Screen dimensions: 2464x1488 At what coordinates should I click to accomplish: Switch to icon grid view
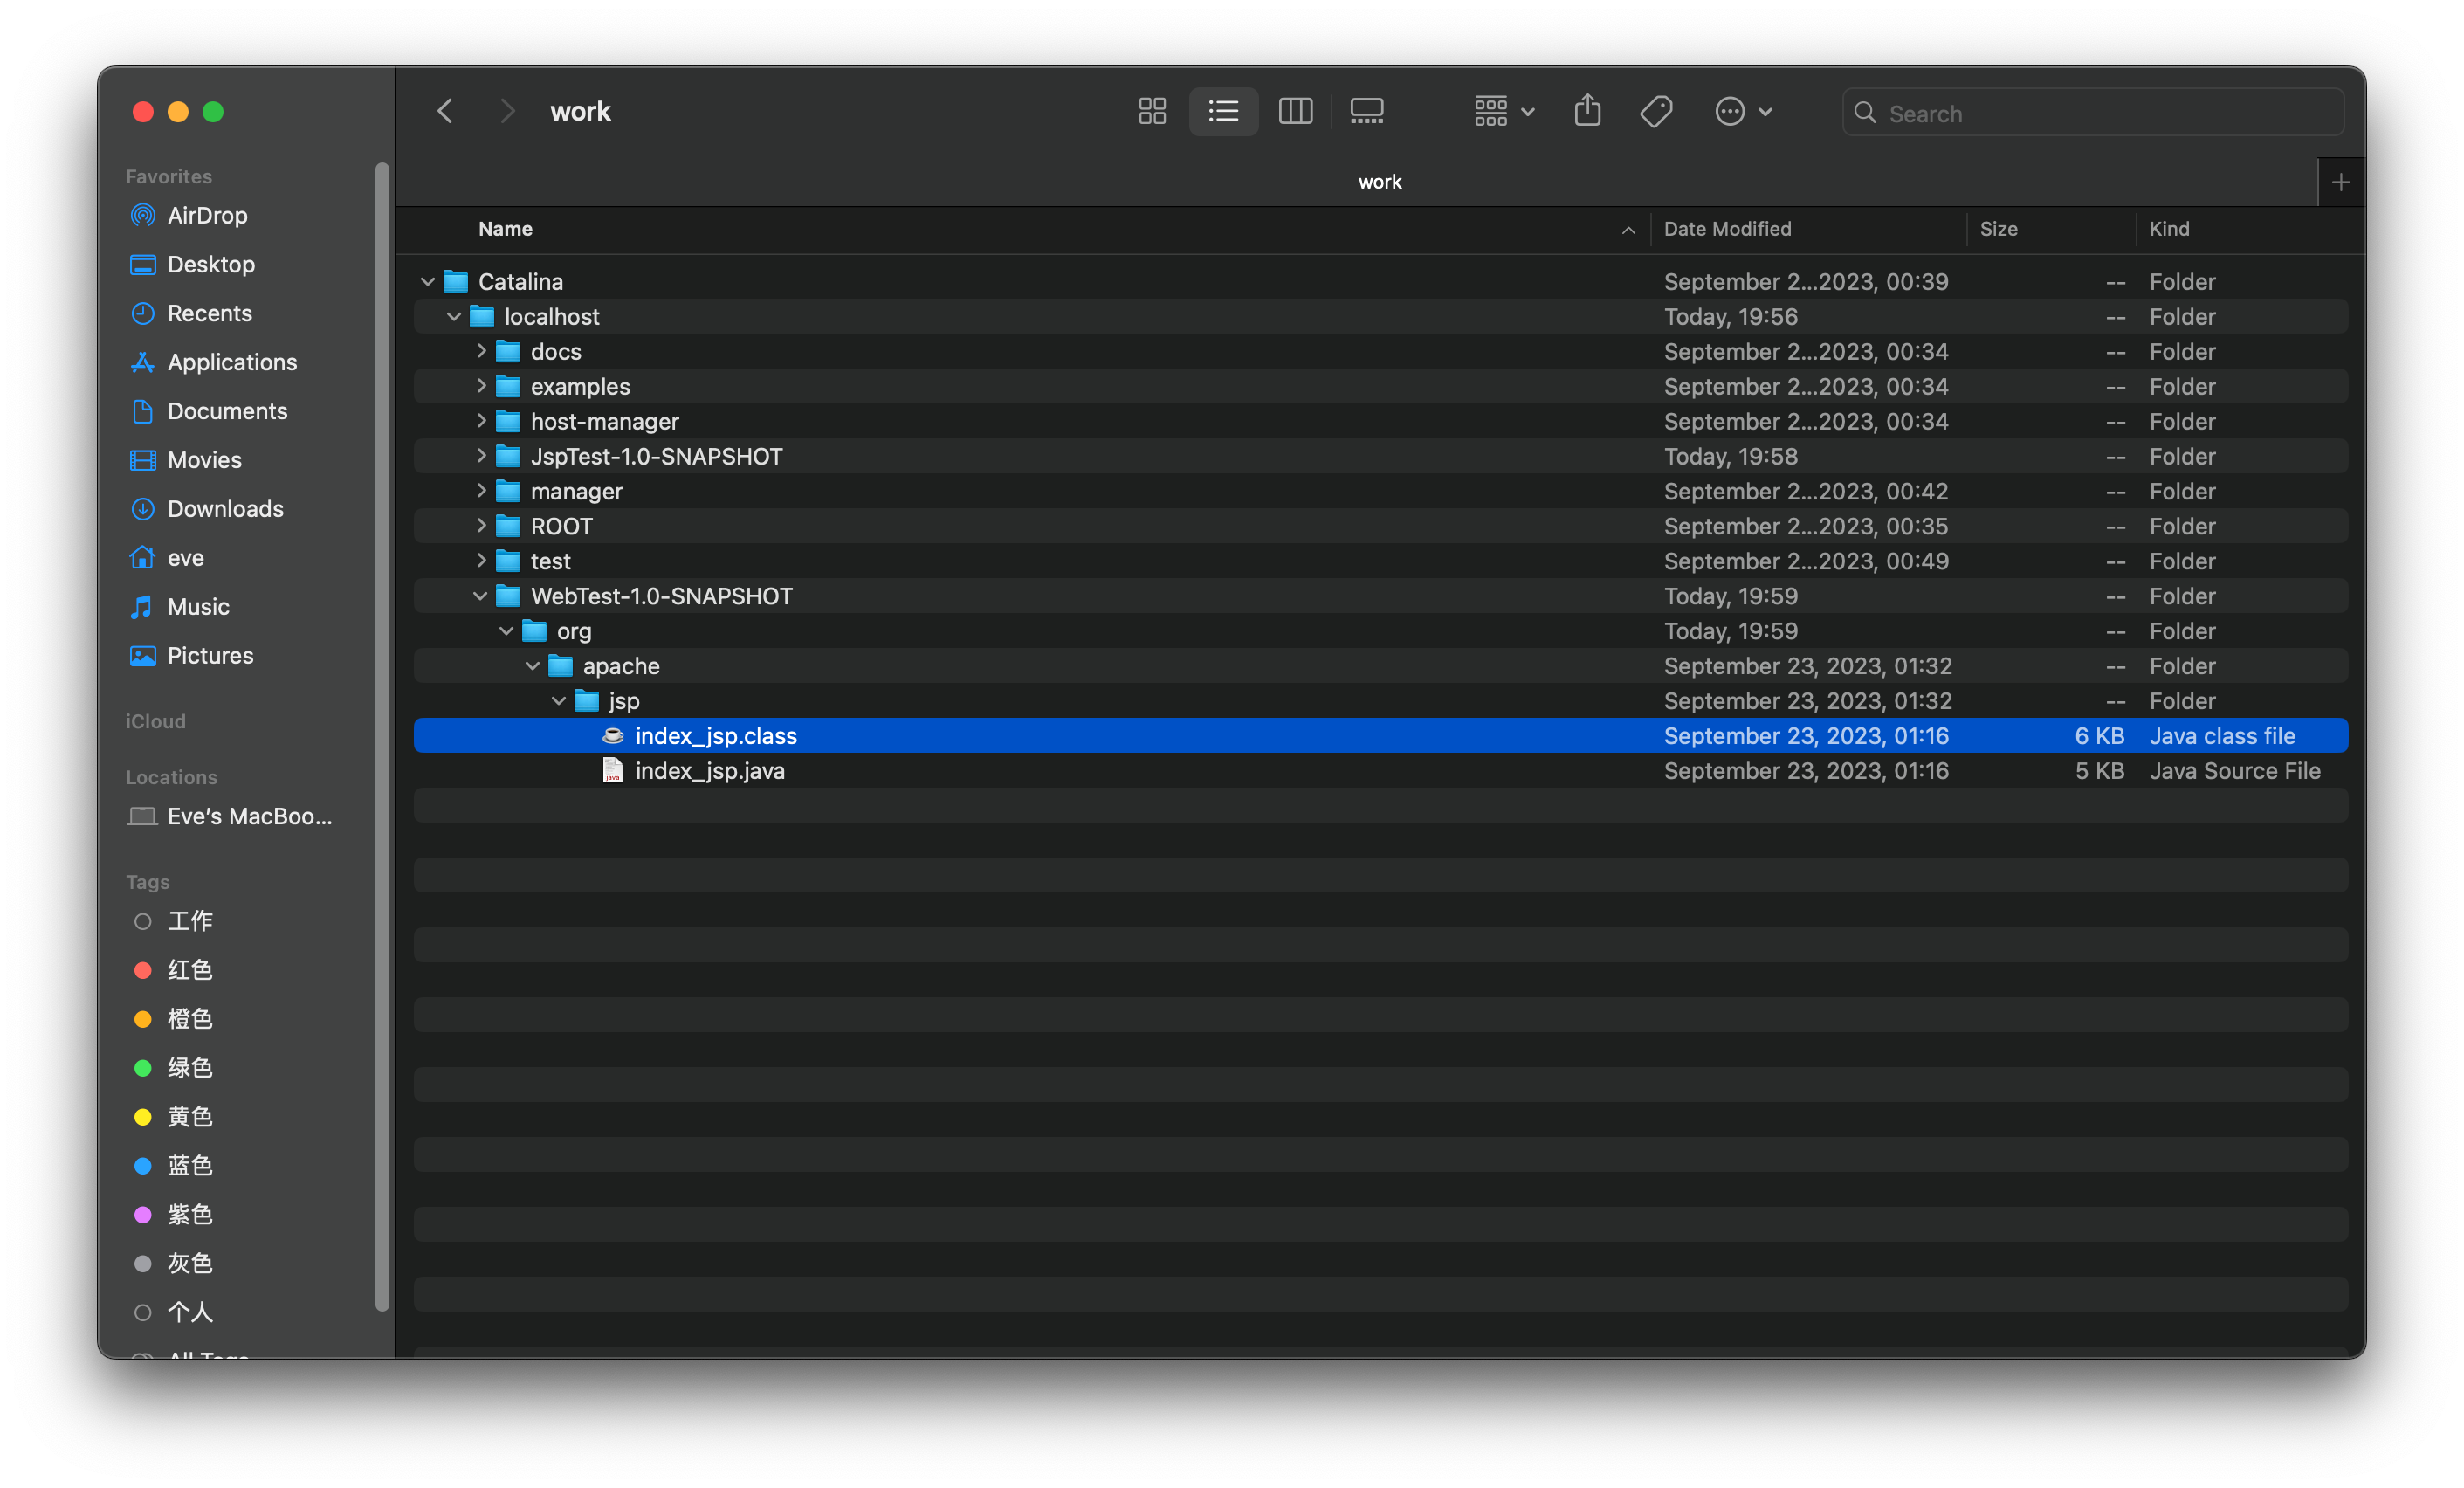click(x=1151, y=109)
